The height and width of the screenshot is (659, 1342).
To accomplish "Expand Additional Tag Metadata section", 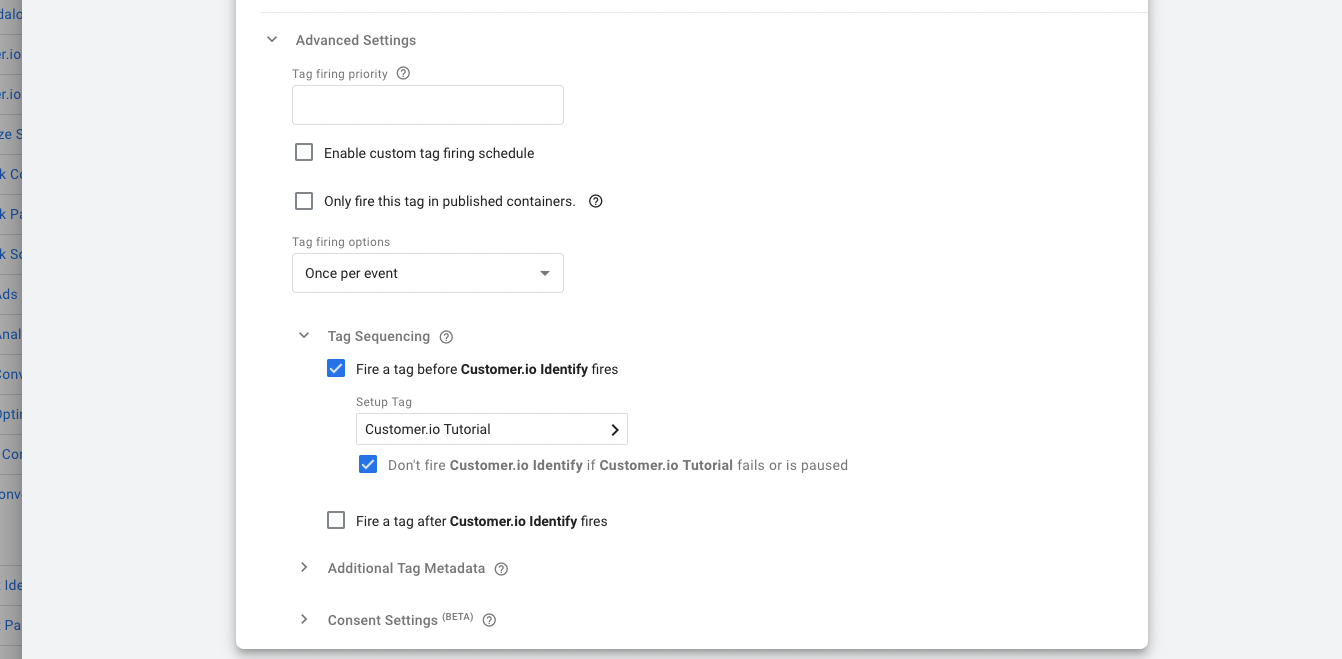I will [304, 568].
